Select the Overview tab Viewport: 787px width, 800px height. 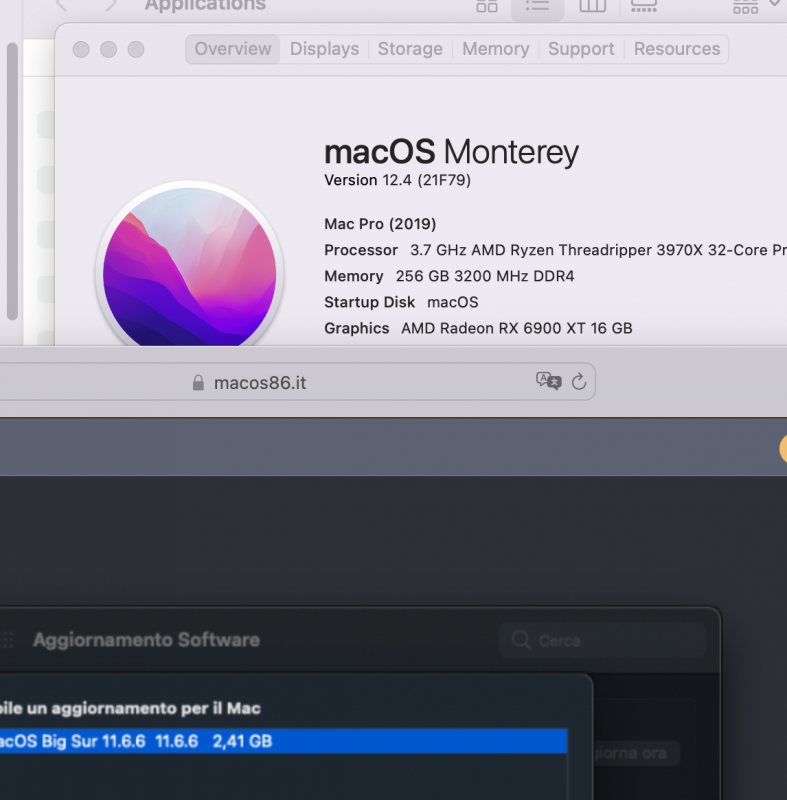pos(232,49)
